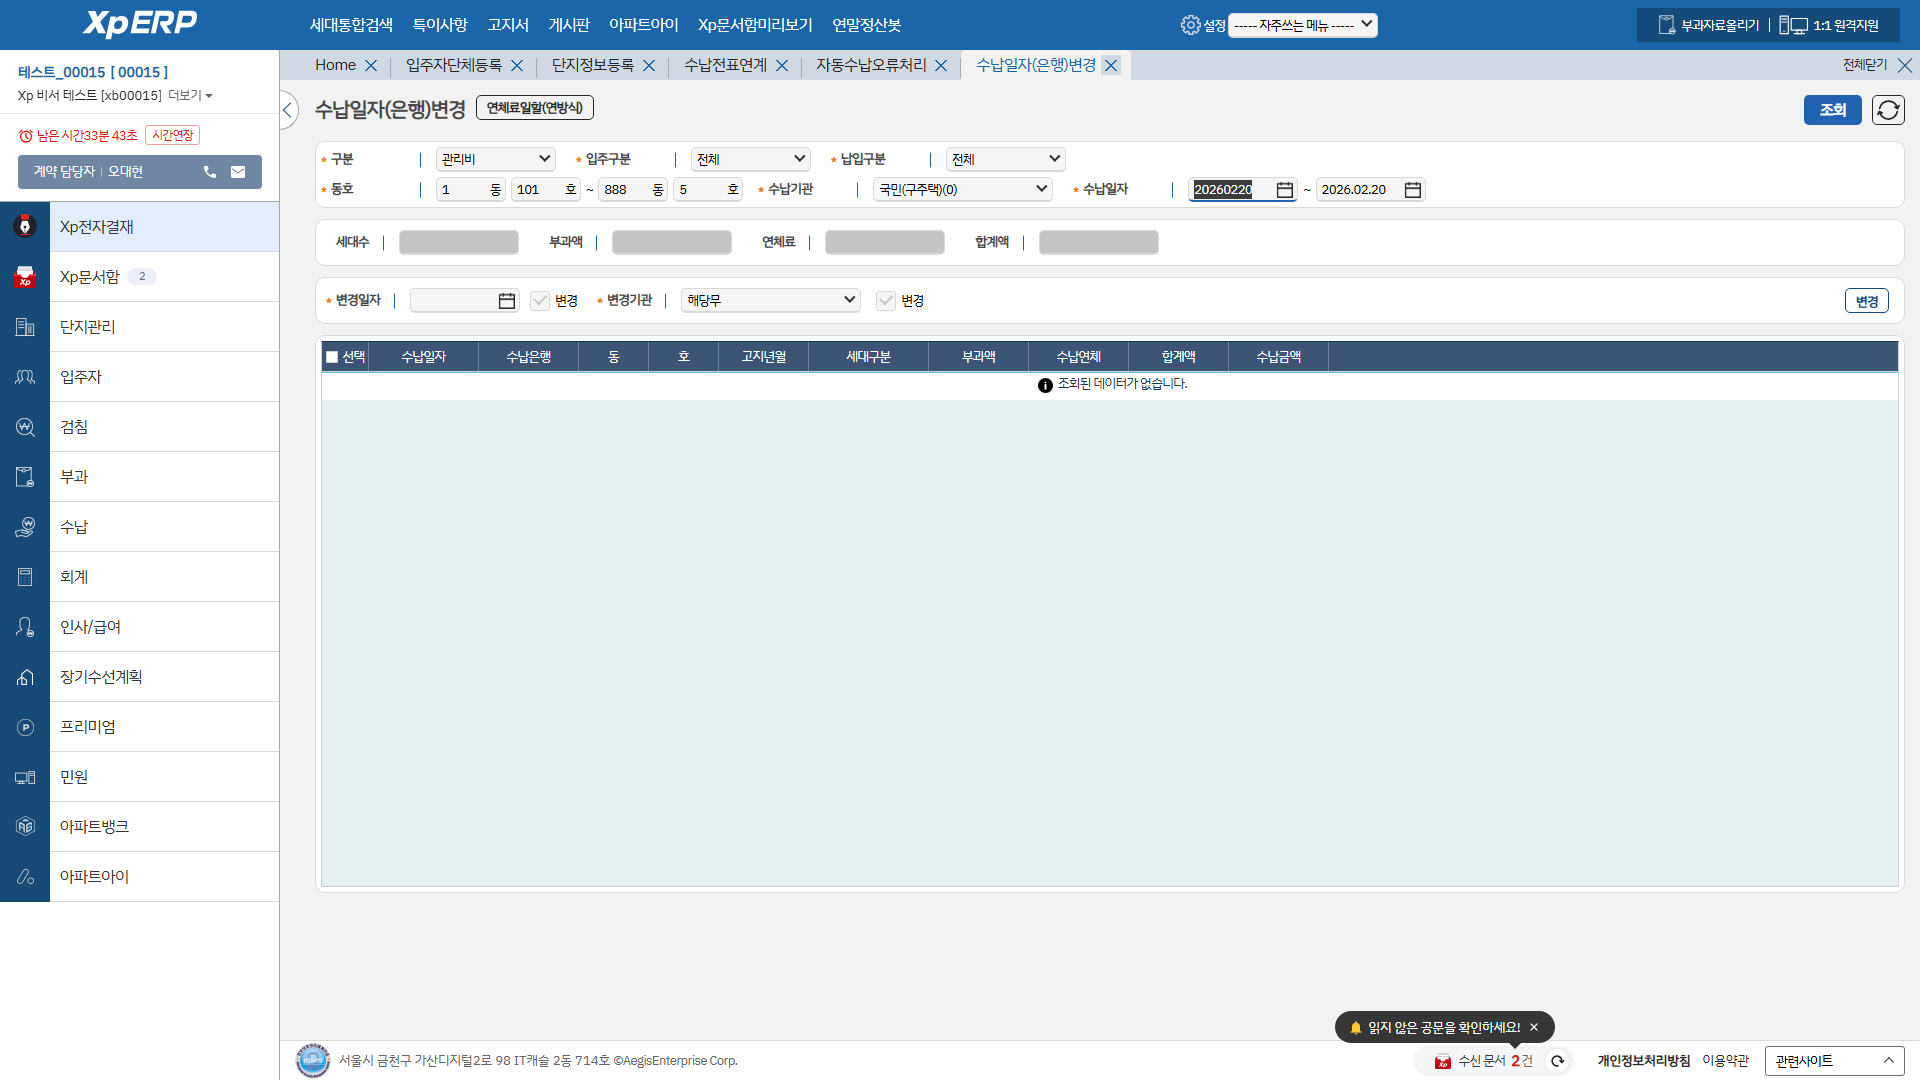Collapse the left sidebar with arrow
Image resolution: width=1920 pixels, height=1080 pixels.
288,110
